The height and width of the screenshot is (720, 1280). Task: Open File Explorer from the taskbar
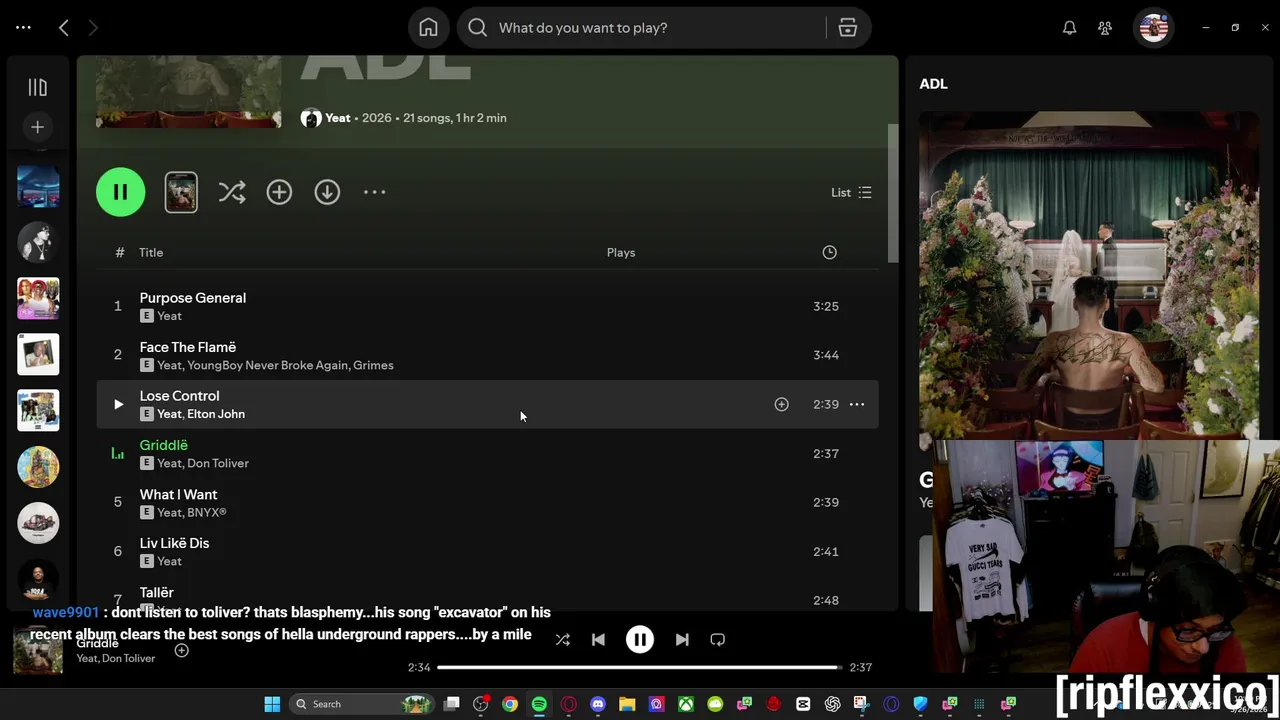pyautogui.click(x=627, y=704)
